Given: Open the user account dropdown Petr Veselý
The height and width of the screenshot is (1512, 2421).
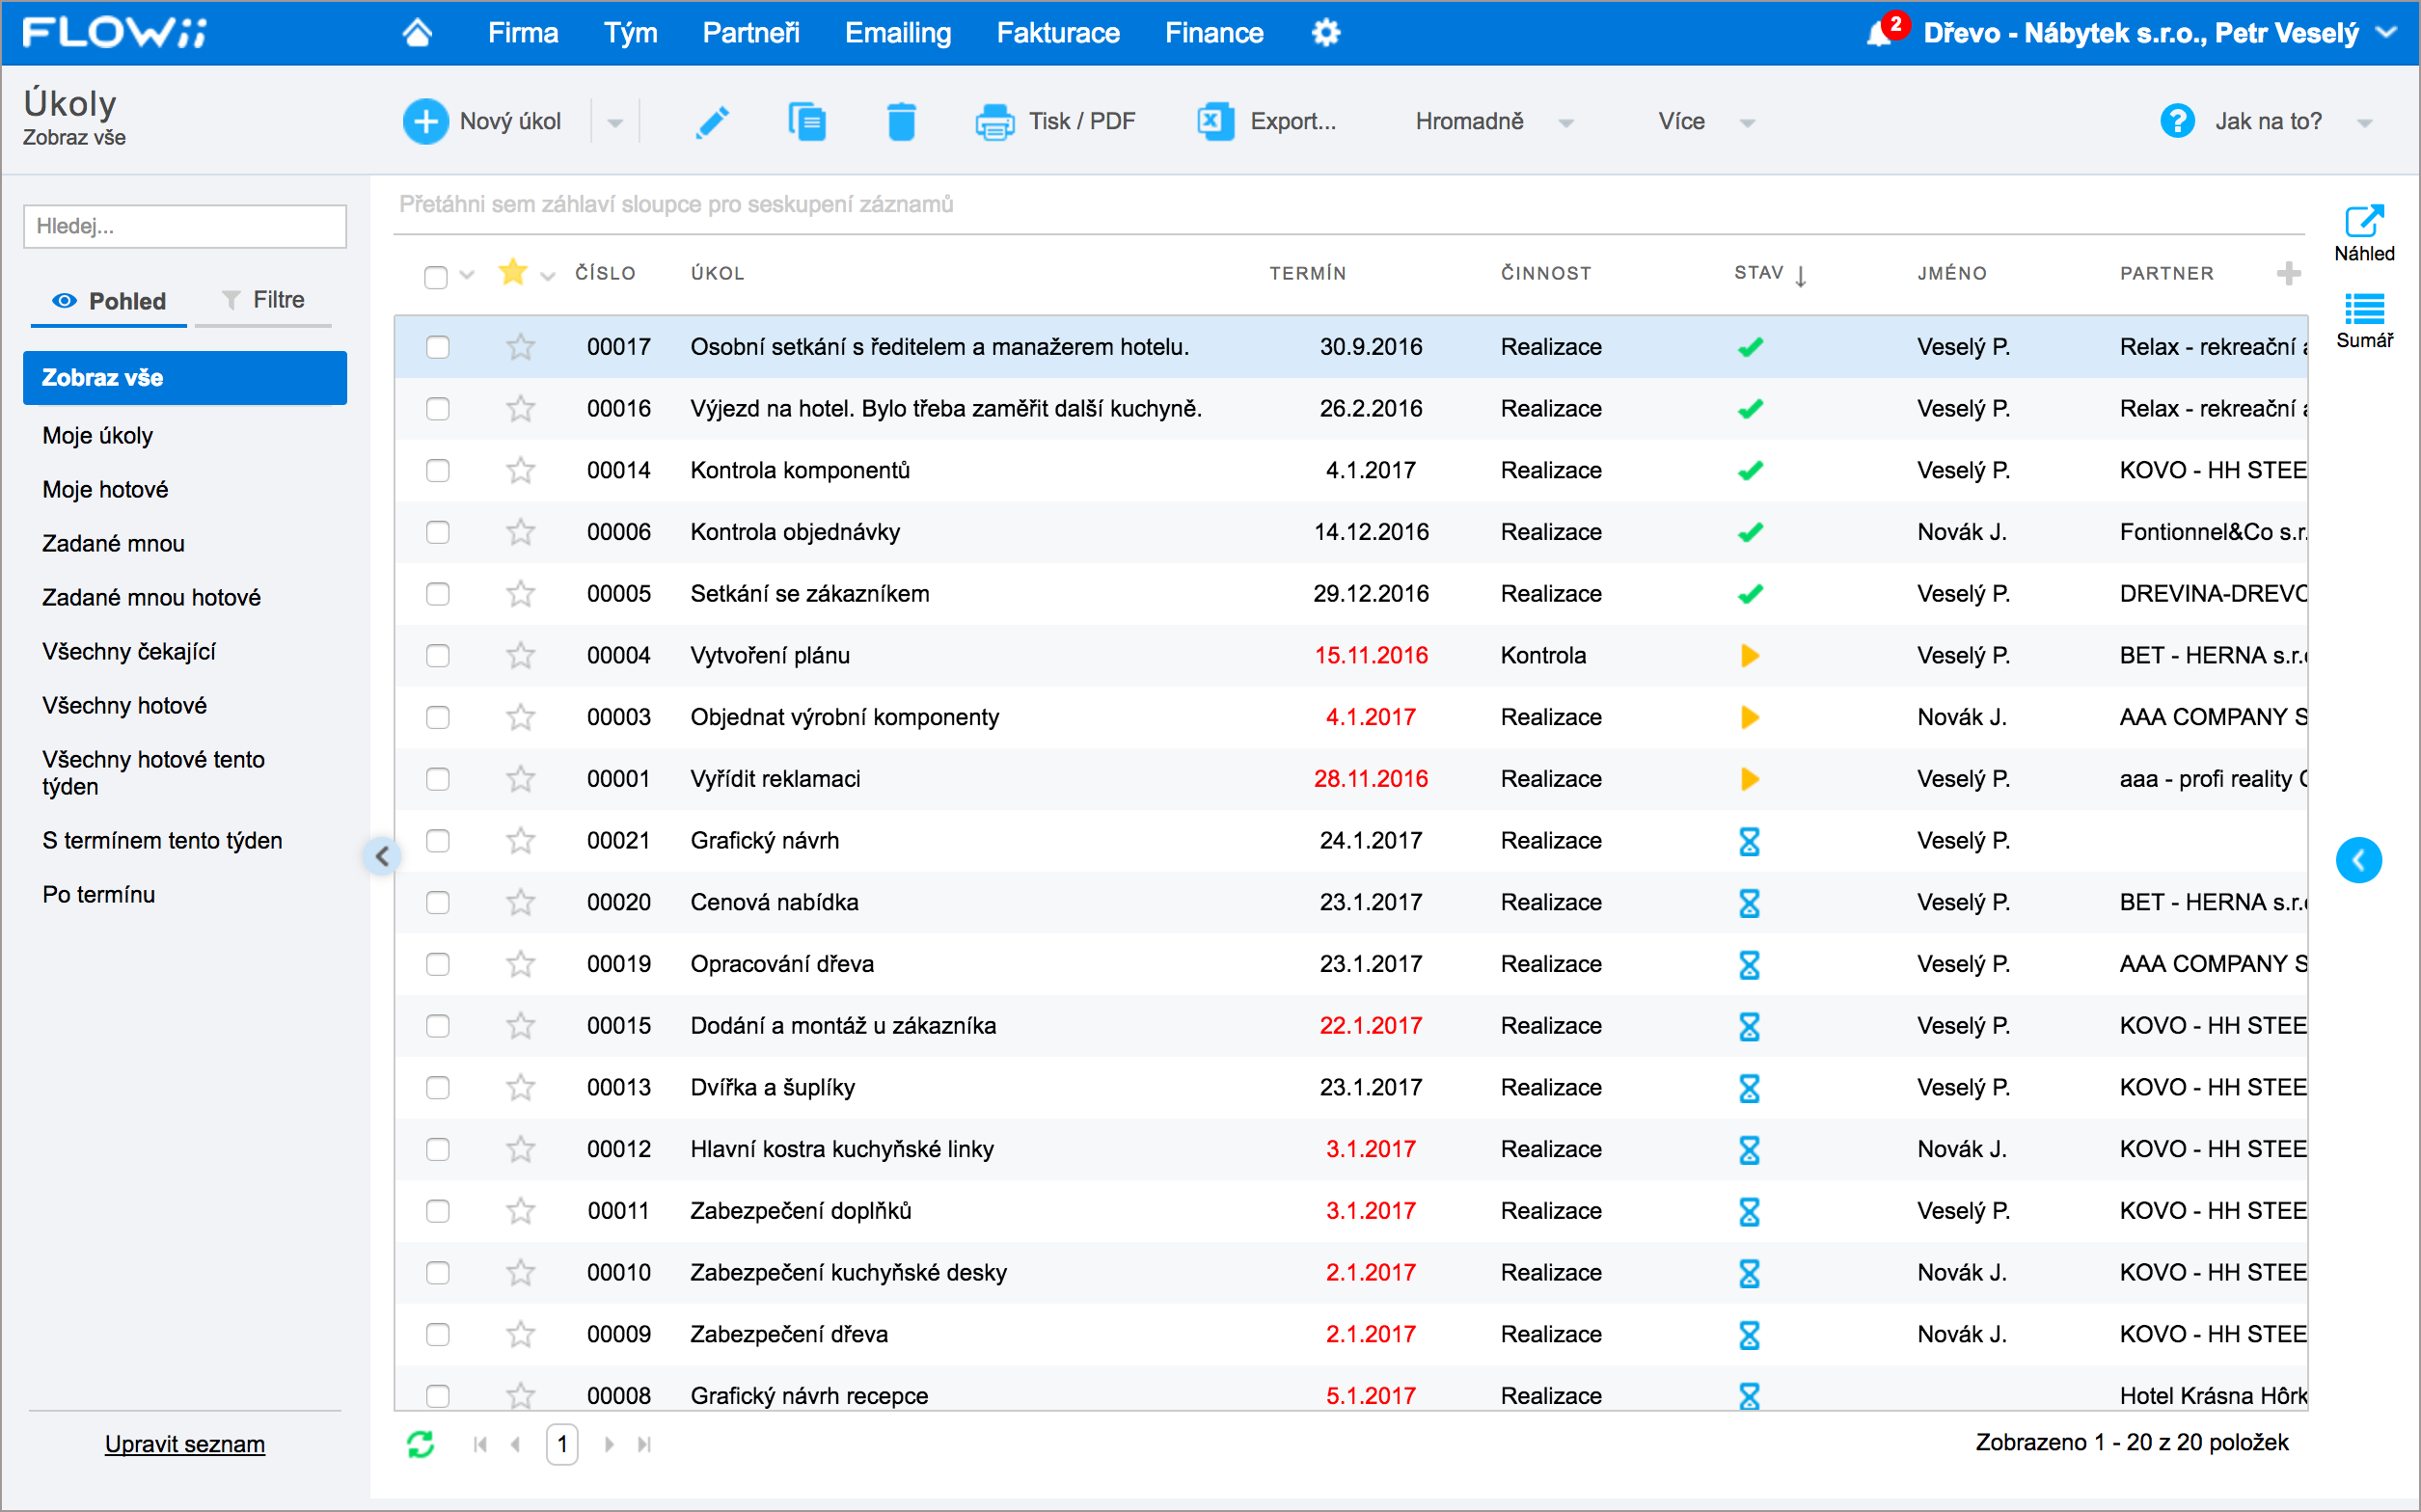Looking at the screenshot, I should (2386, 32).
